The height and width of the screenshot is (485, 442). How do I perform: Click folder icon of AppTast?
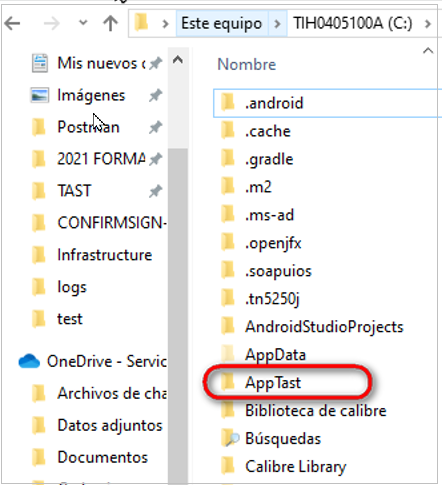click(228, 382)
